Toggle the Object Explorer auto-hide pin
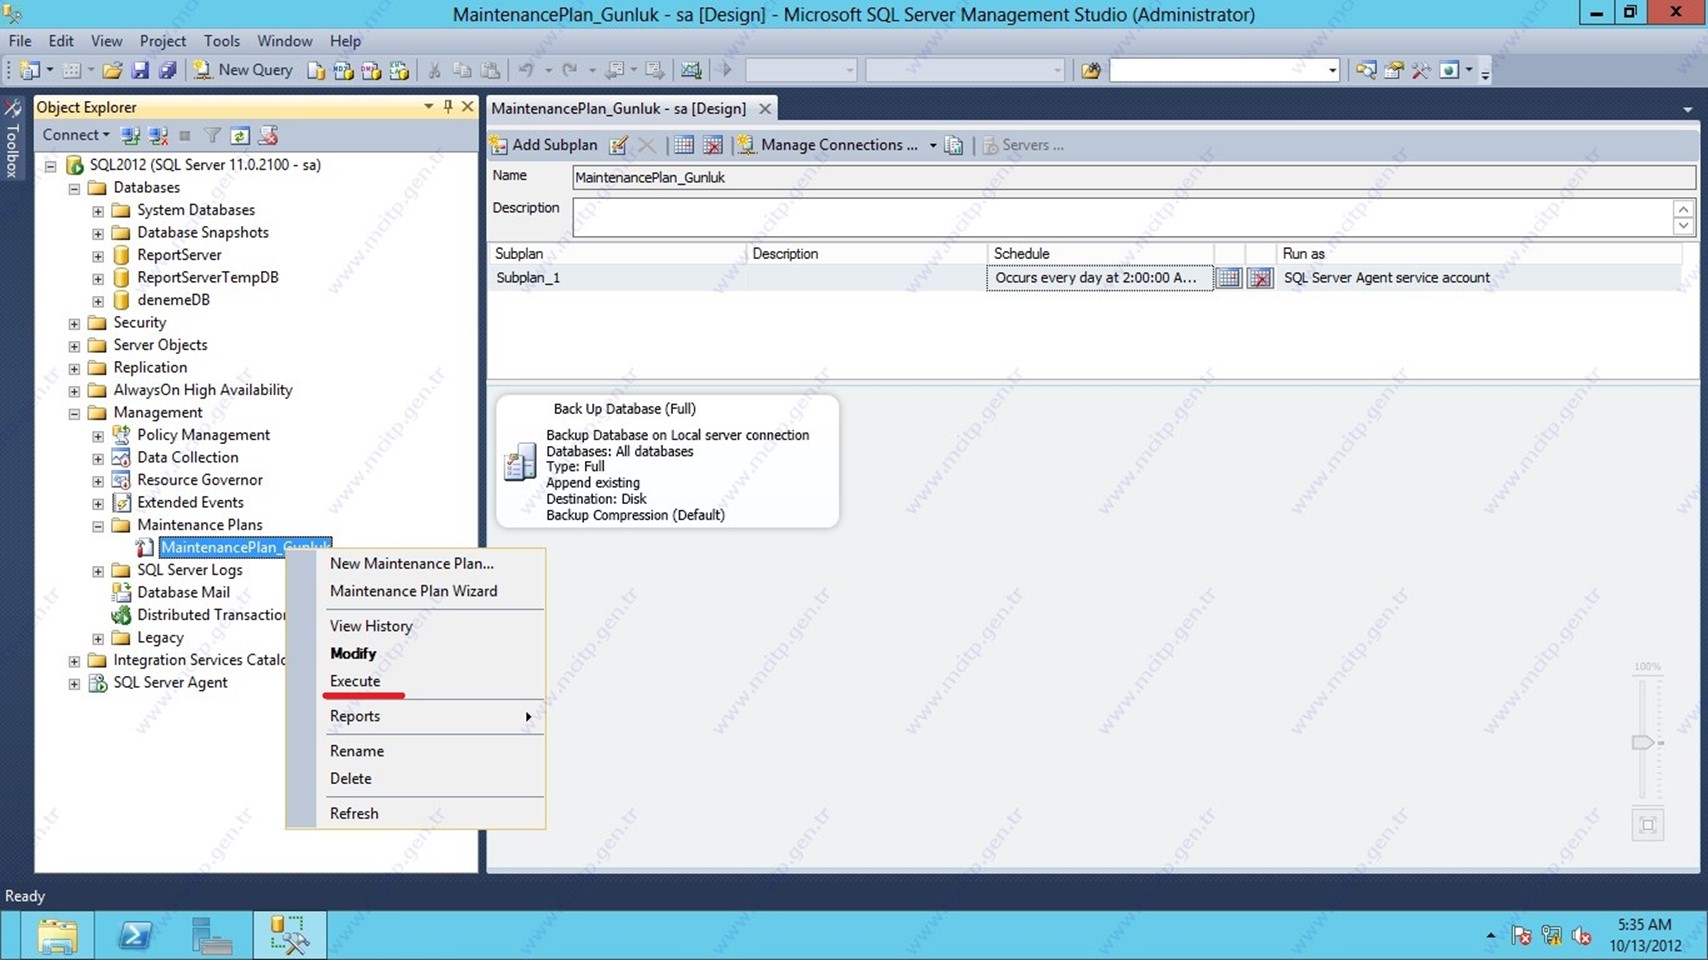The width and height of the screenshot is (1708, 960). coord(448,107)
